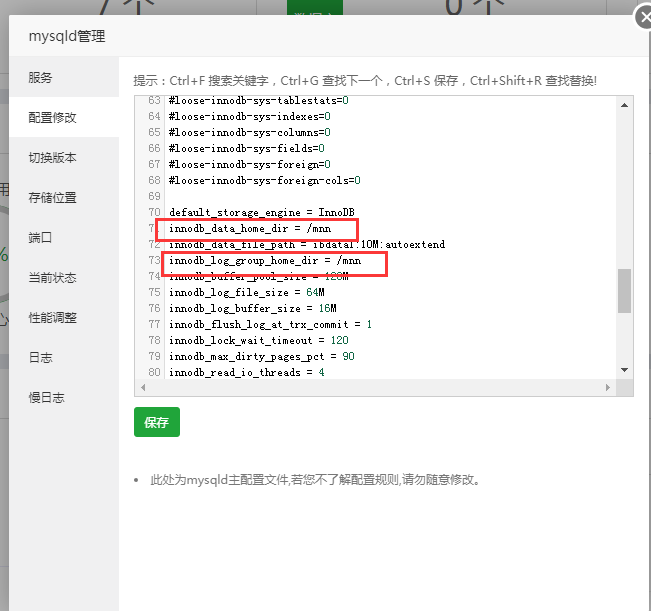Switch to the 切换版本 tab
The width and height of the screenshot is (651, 611).
pyautogui.click(x=64, y=157)
